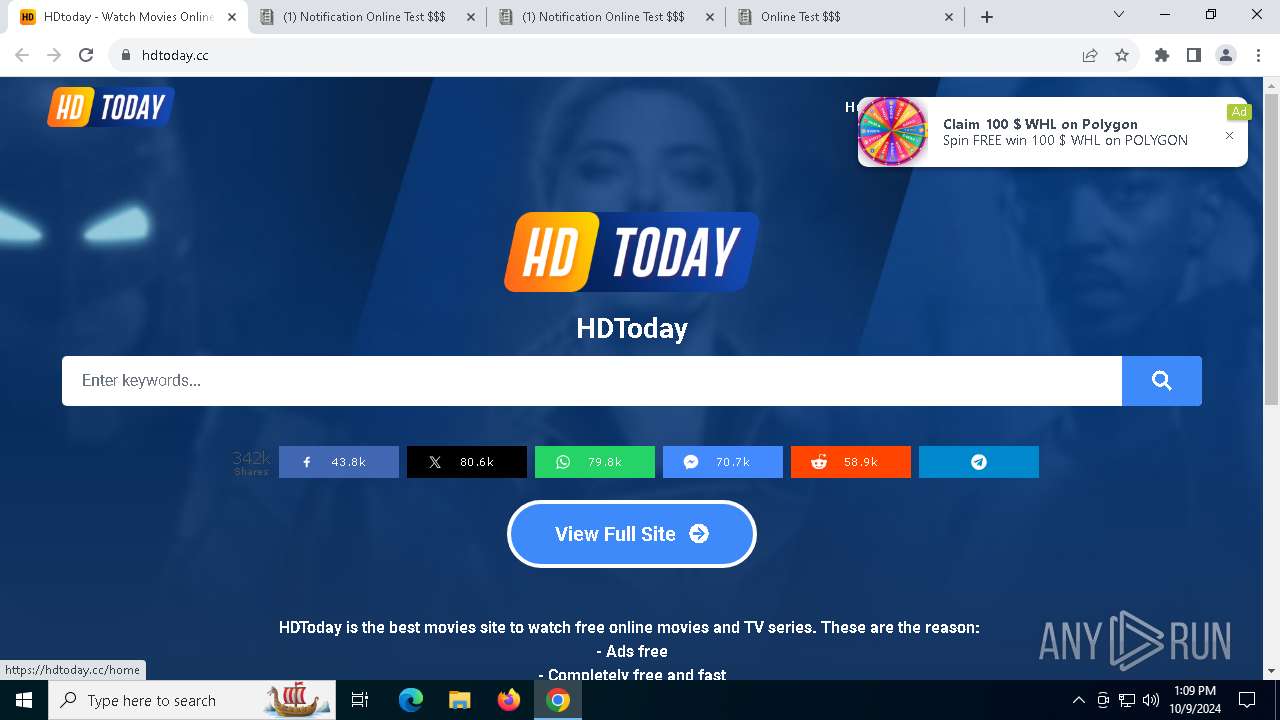Open Chrome extensions puzzle icon
Viewport: 1280px width, 720px height.
pyautogui.click(x=1162, y=55)
